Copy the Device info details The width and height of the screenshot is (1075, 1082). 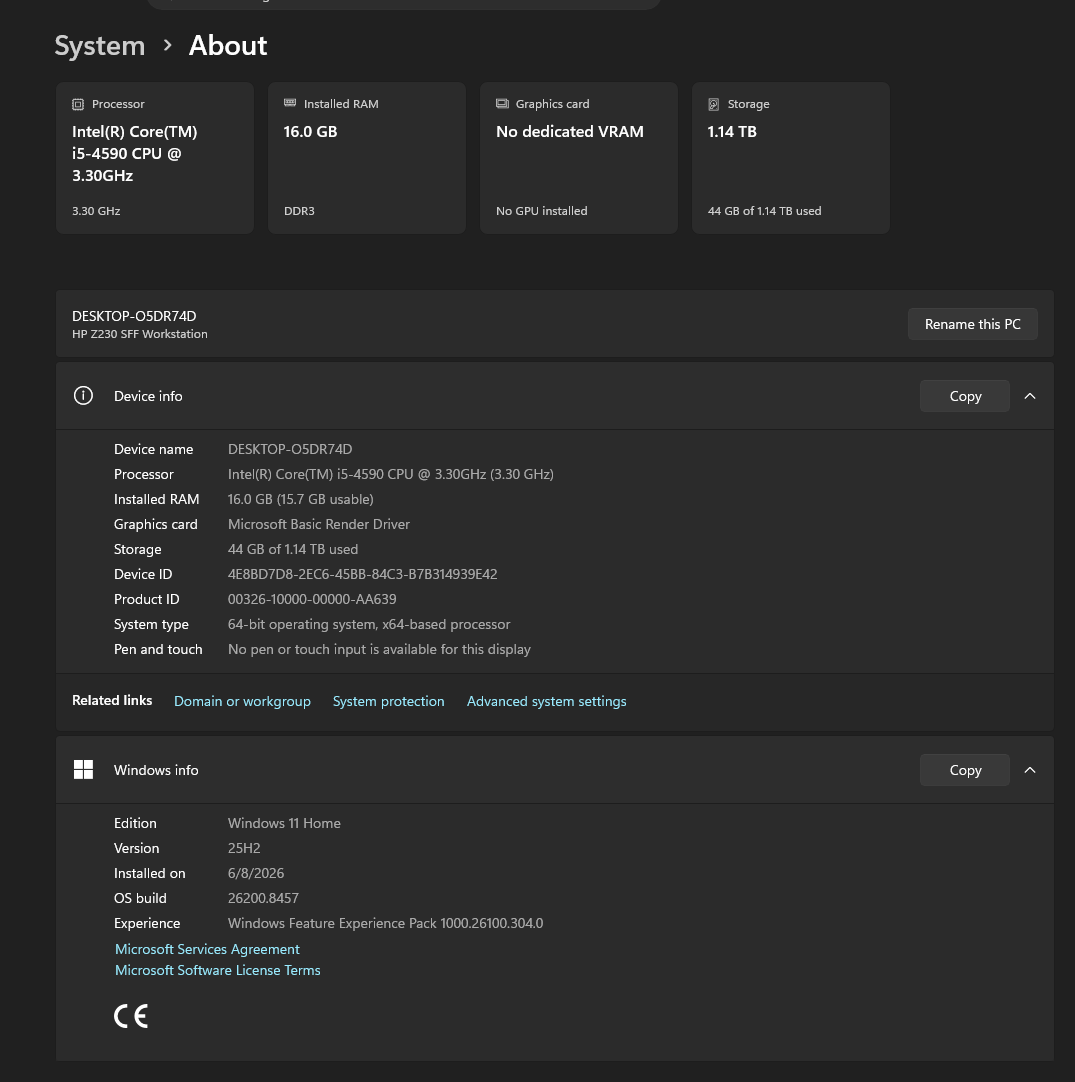965,396
